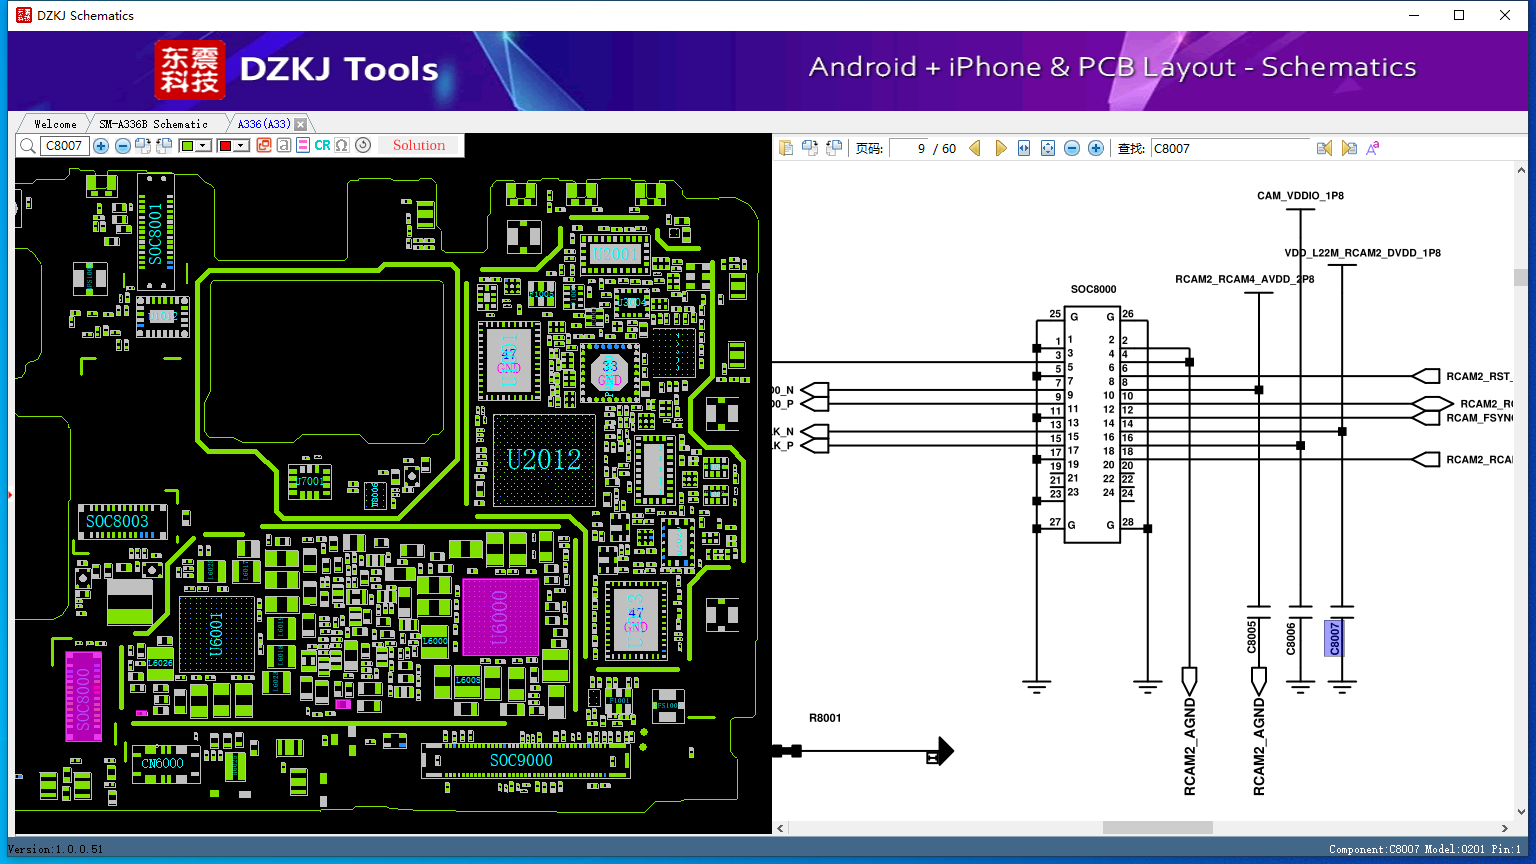Image resolution: width=1536 pixels, height=864 pixels.
Task: Switch to the Welcome tab
Action: pyautogui.click(x=55, y=124)
